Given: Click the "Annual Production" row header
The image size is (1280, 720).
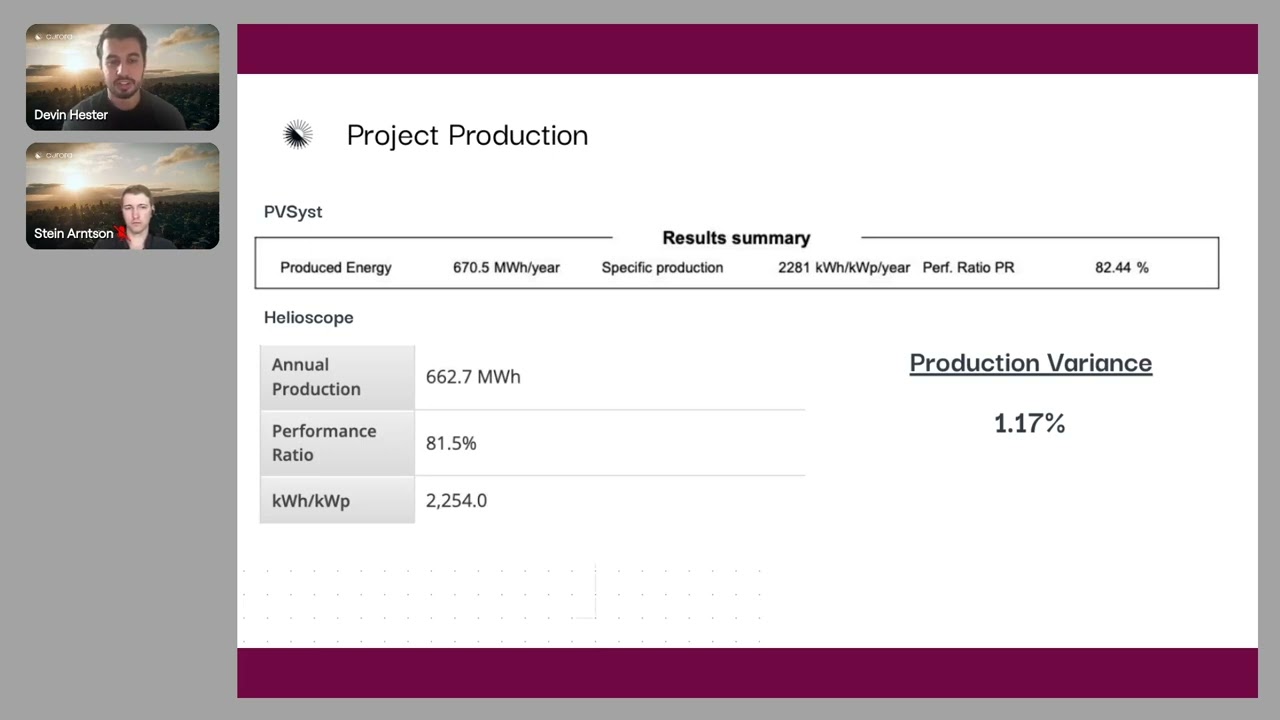Looking at the screenshot, I should click(x=337, y=377).
